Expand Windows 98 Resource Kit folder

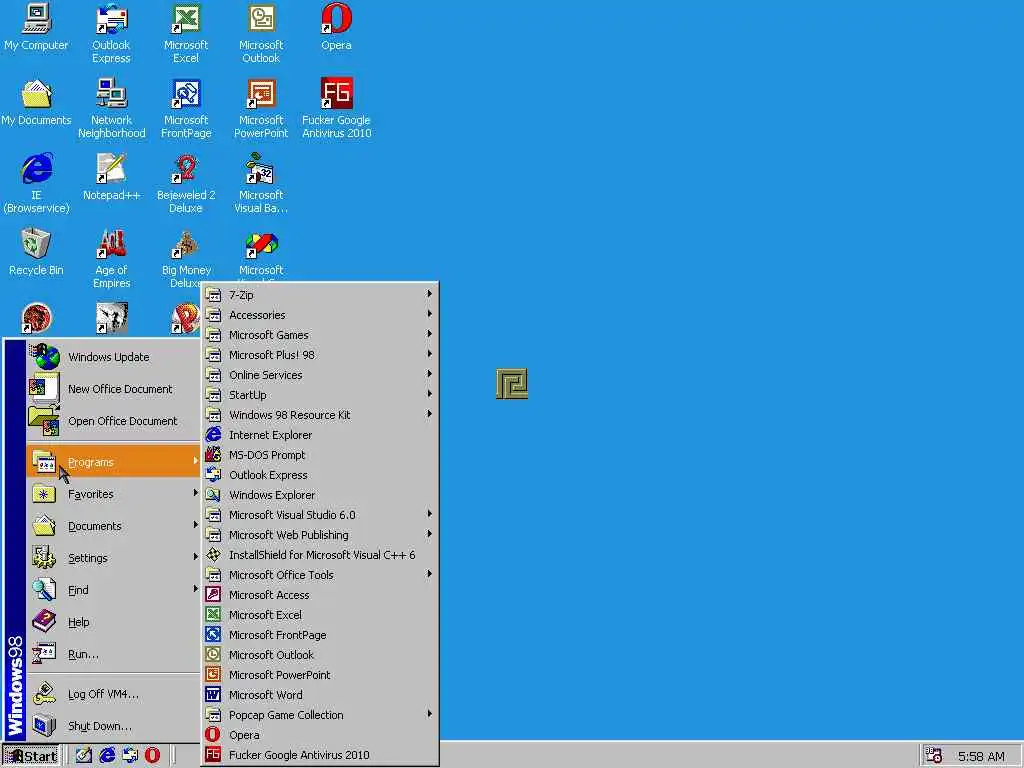[320, 415]
